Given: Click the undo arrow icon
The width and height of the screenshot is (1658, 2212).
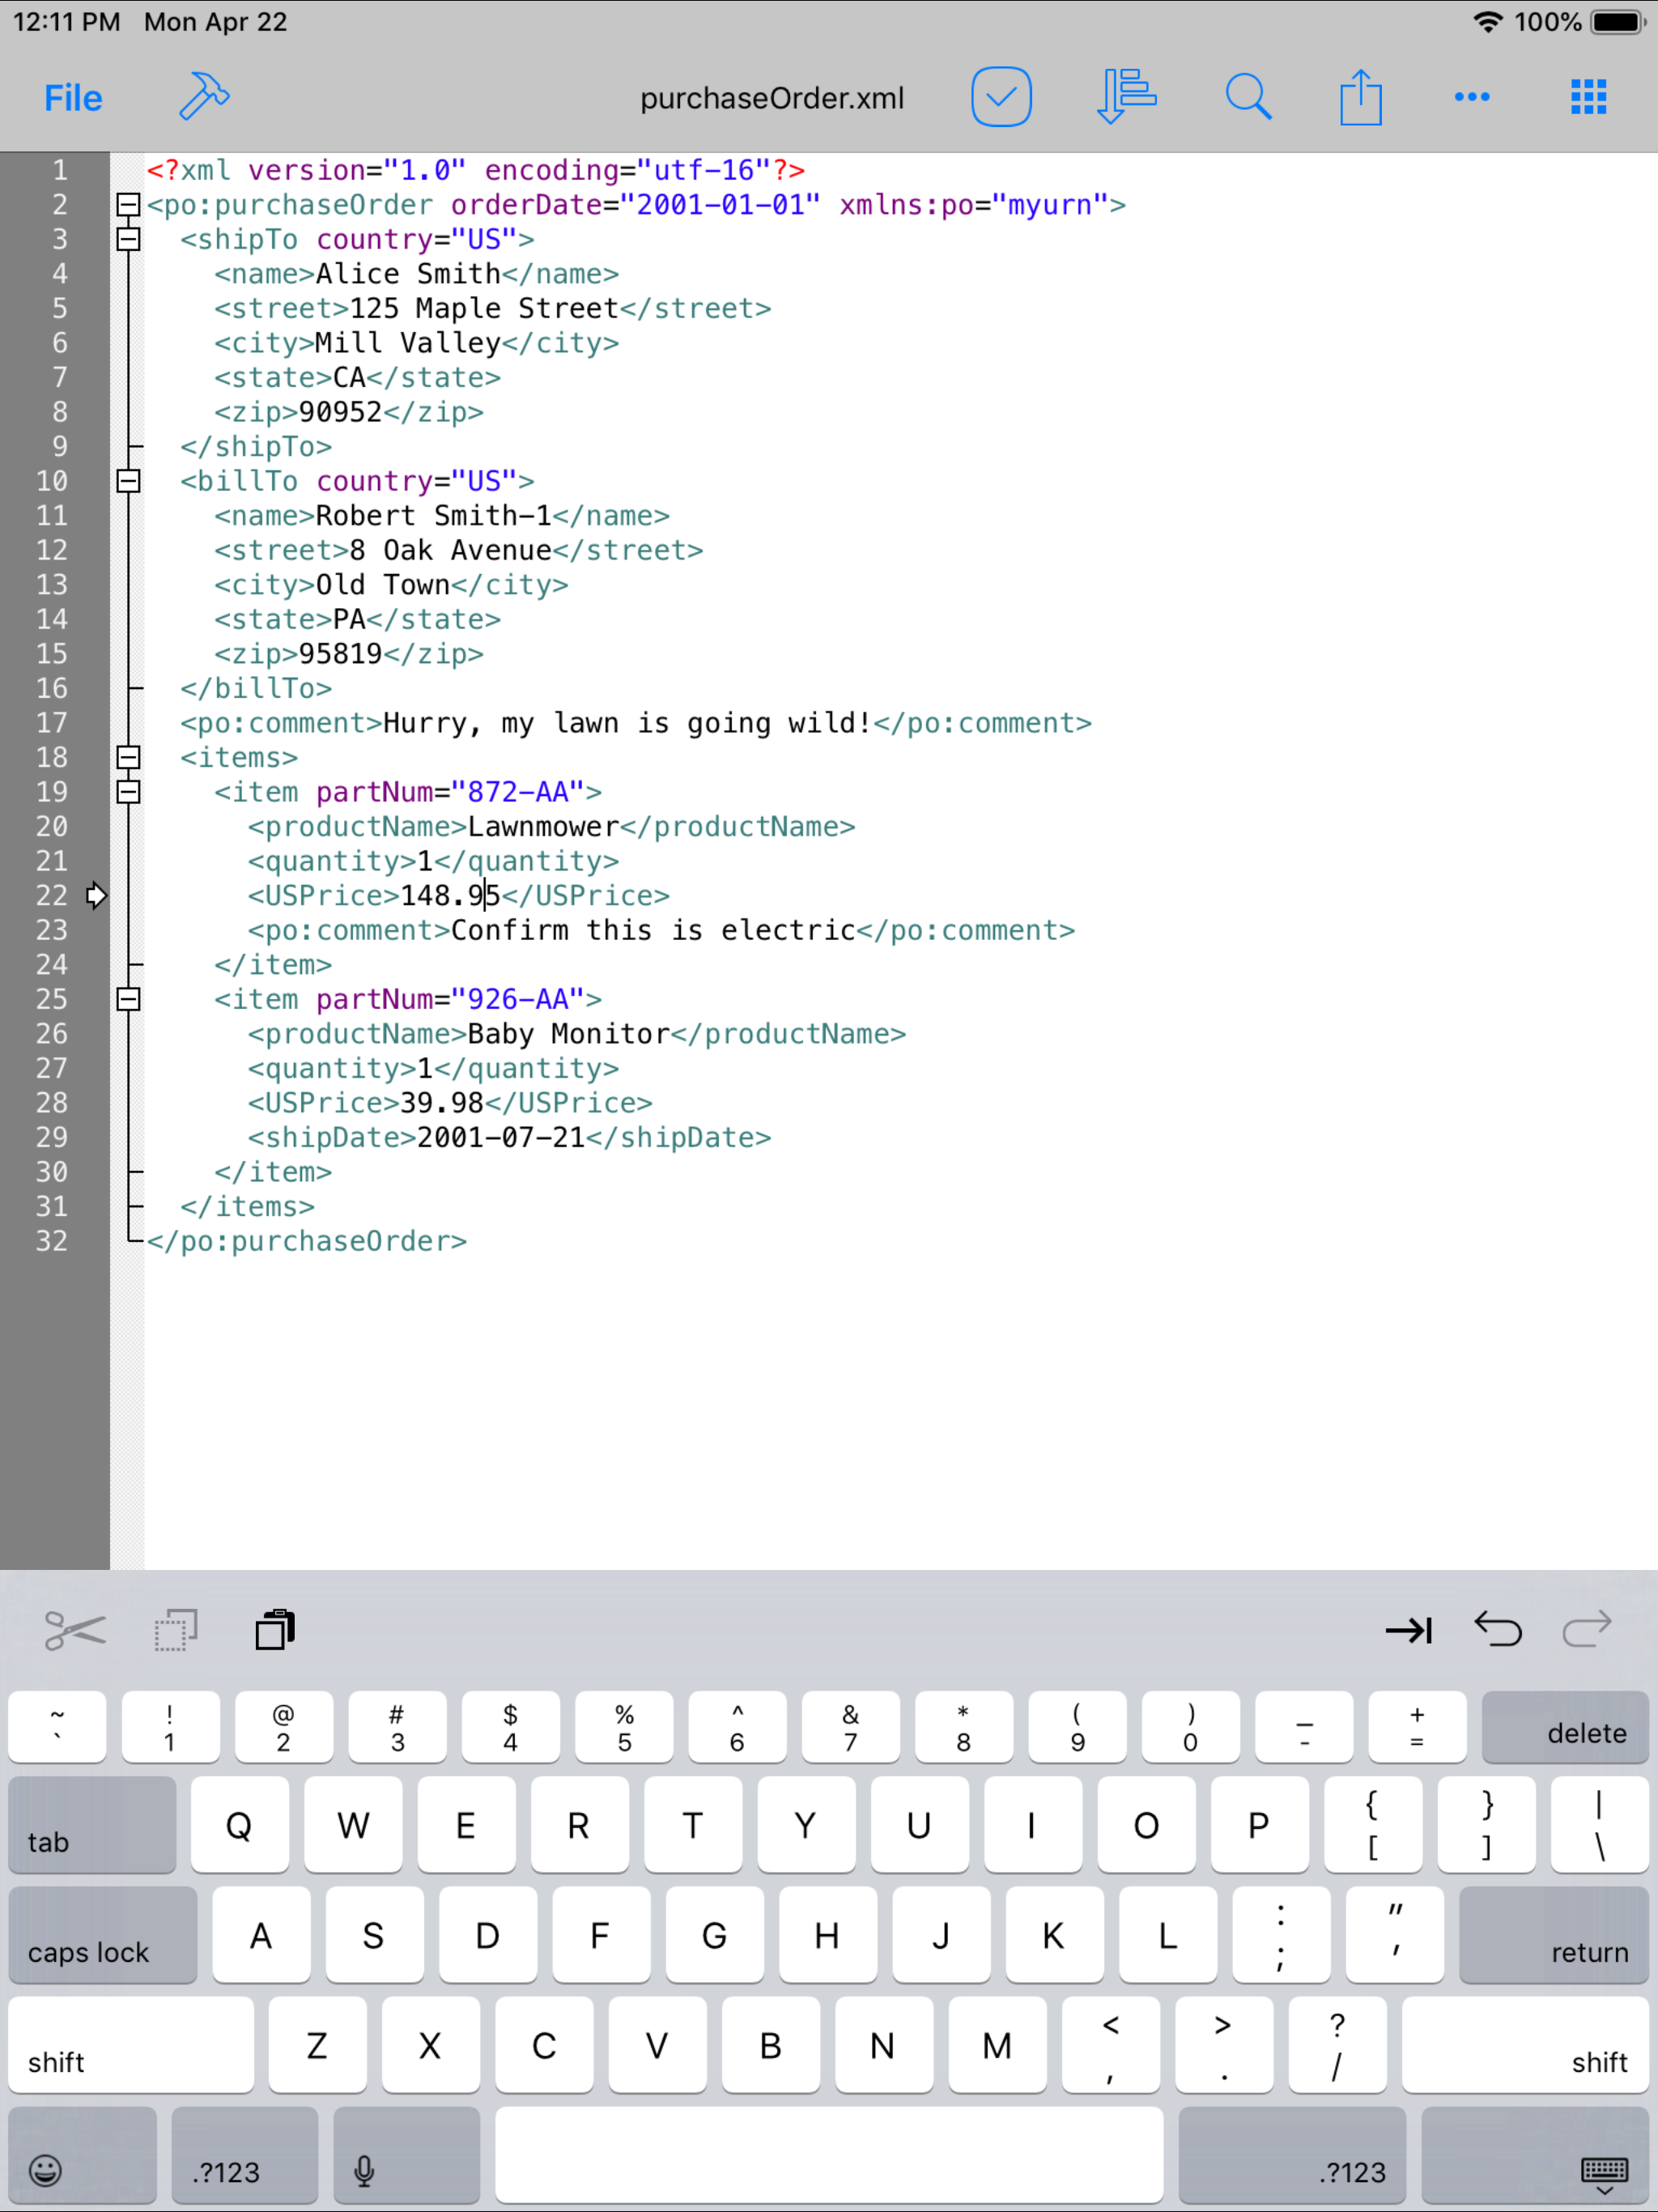Looking at the screenshot, I should pos(1498,1629).
